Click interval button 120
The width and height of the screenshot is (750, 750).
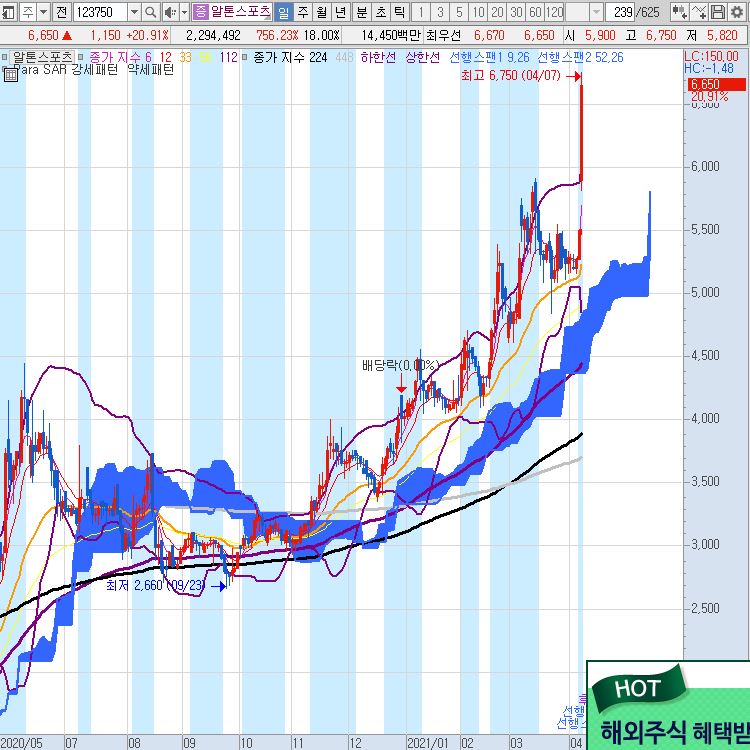pyautogui.click(x=554, y=12)
